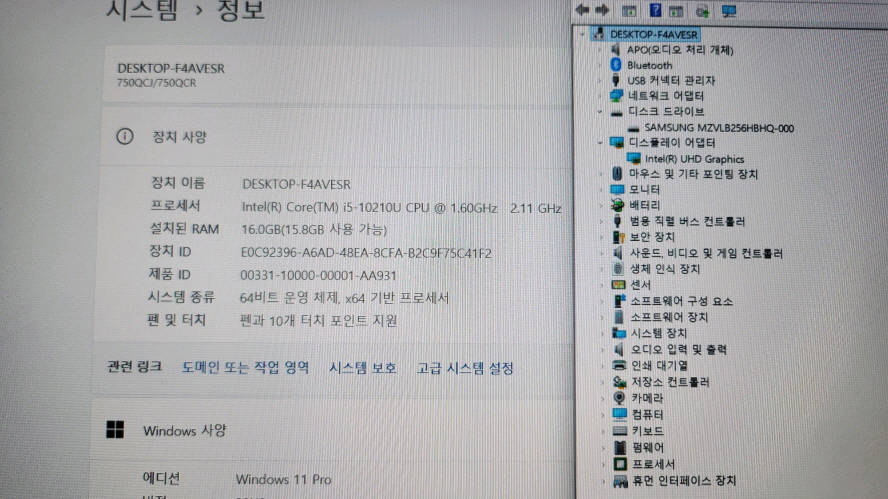The width and height of the screenshot is (888, 499).
Task: Collapse the 디스크 드라이브 category arrow
Action: pyautogui.click(x=600, y=112)
